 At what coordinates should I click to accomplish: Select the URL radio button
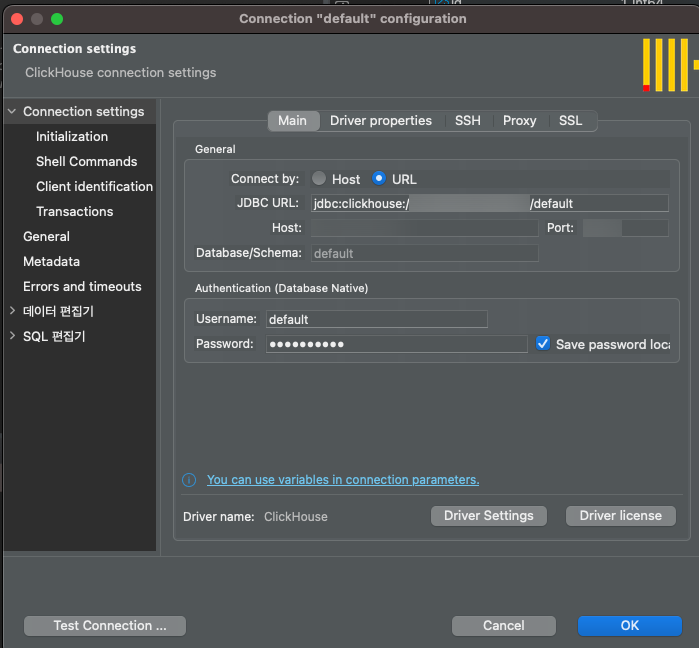coord(379,179)
